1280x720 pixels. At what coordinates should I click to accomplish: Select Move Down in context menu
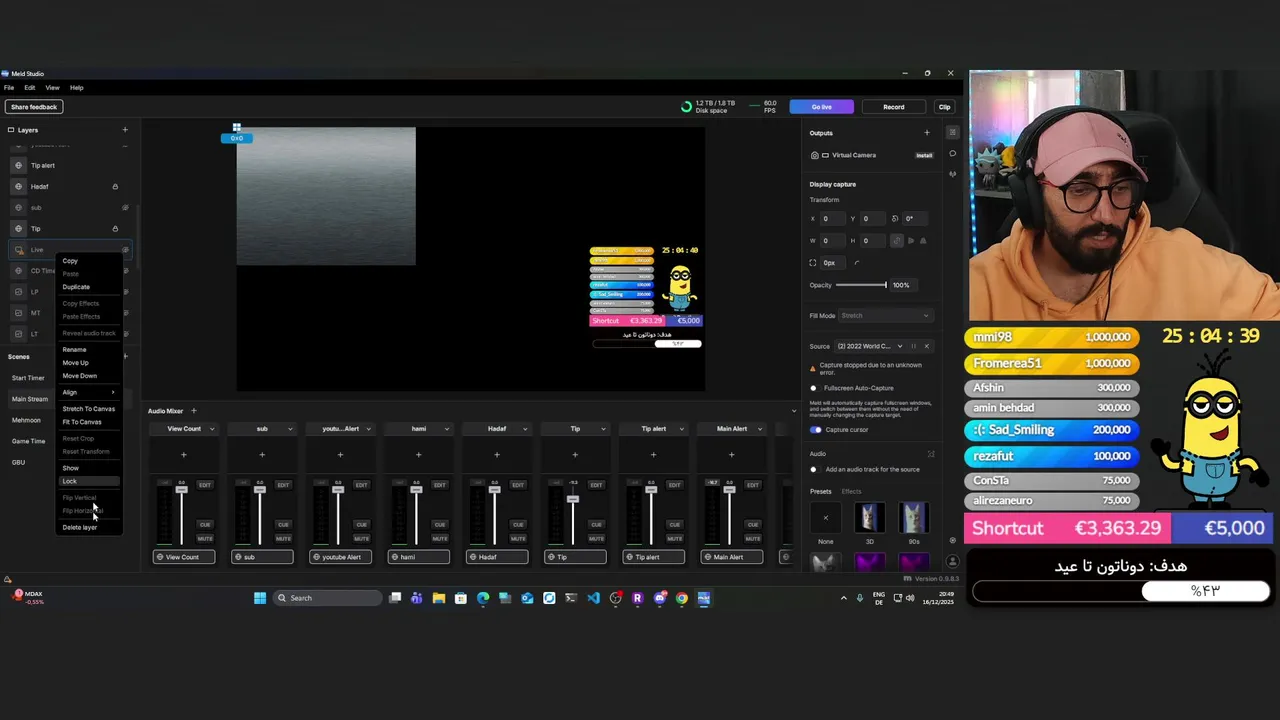click(x=79, y=376)
